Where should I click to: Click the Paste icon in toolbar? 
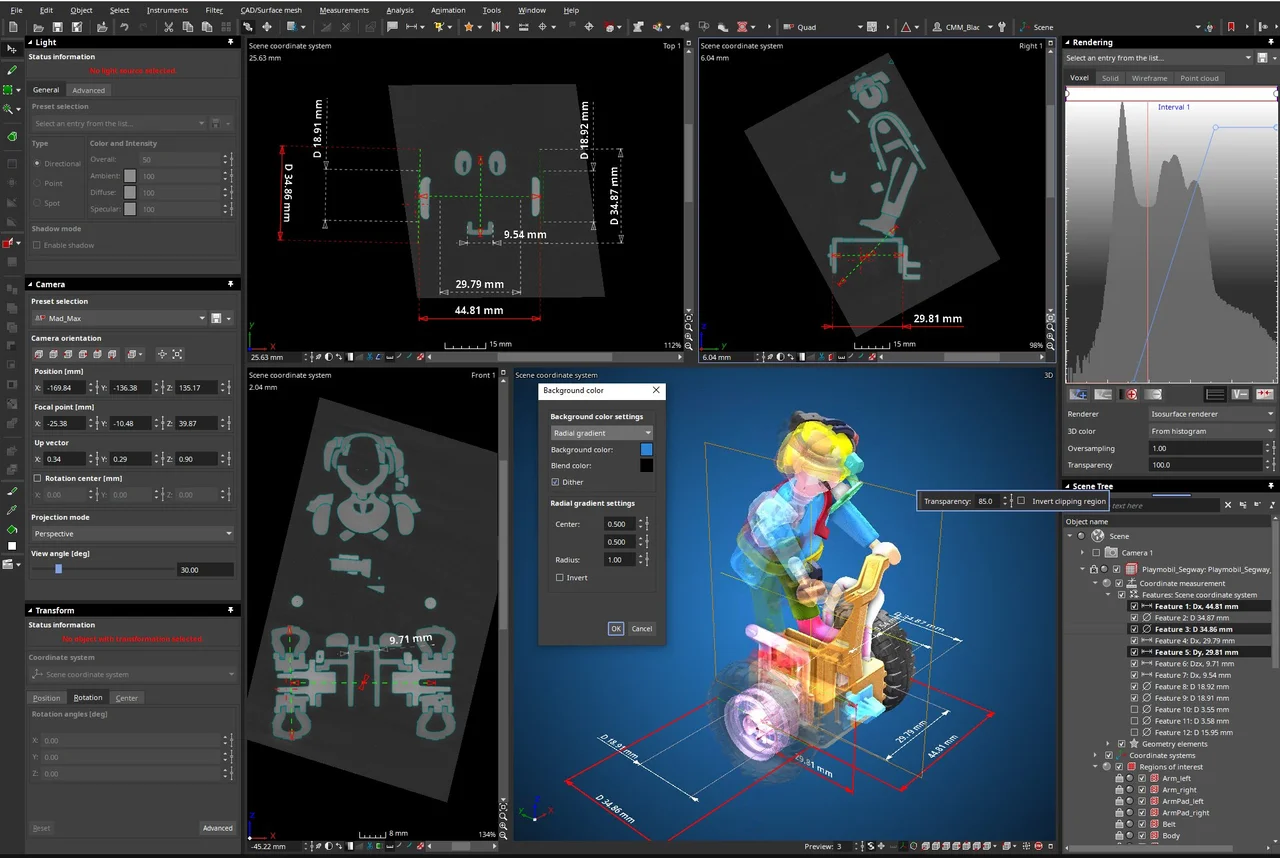click(208, 27)
